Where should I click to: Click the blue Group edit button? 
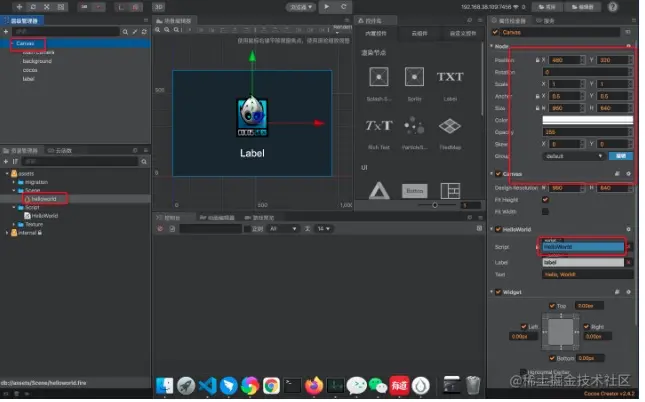(x=621, y=156)
